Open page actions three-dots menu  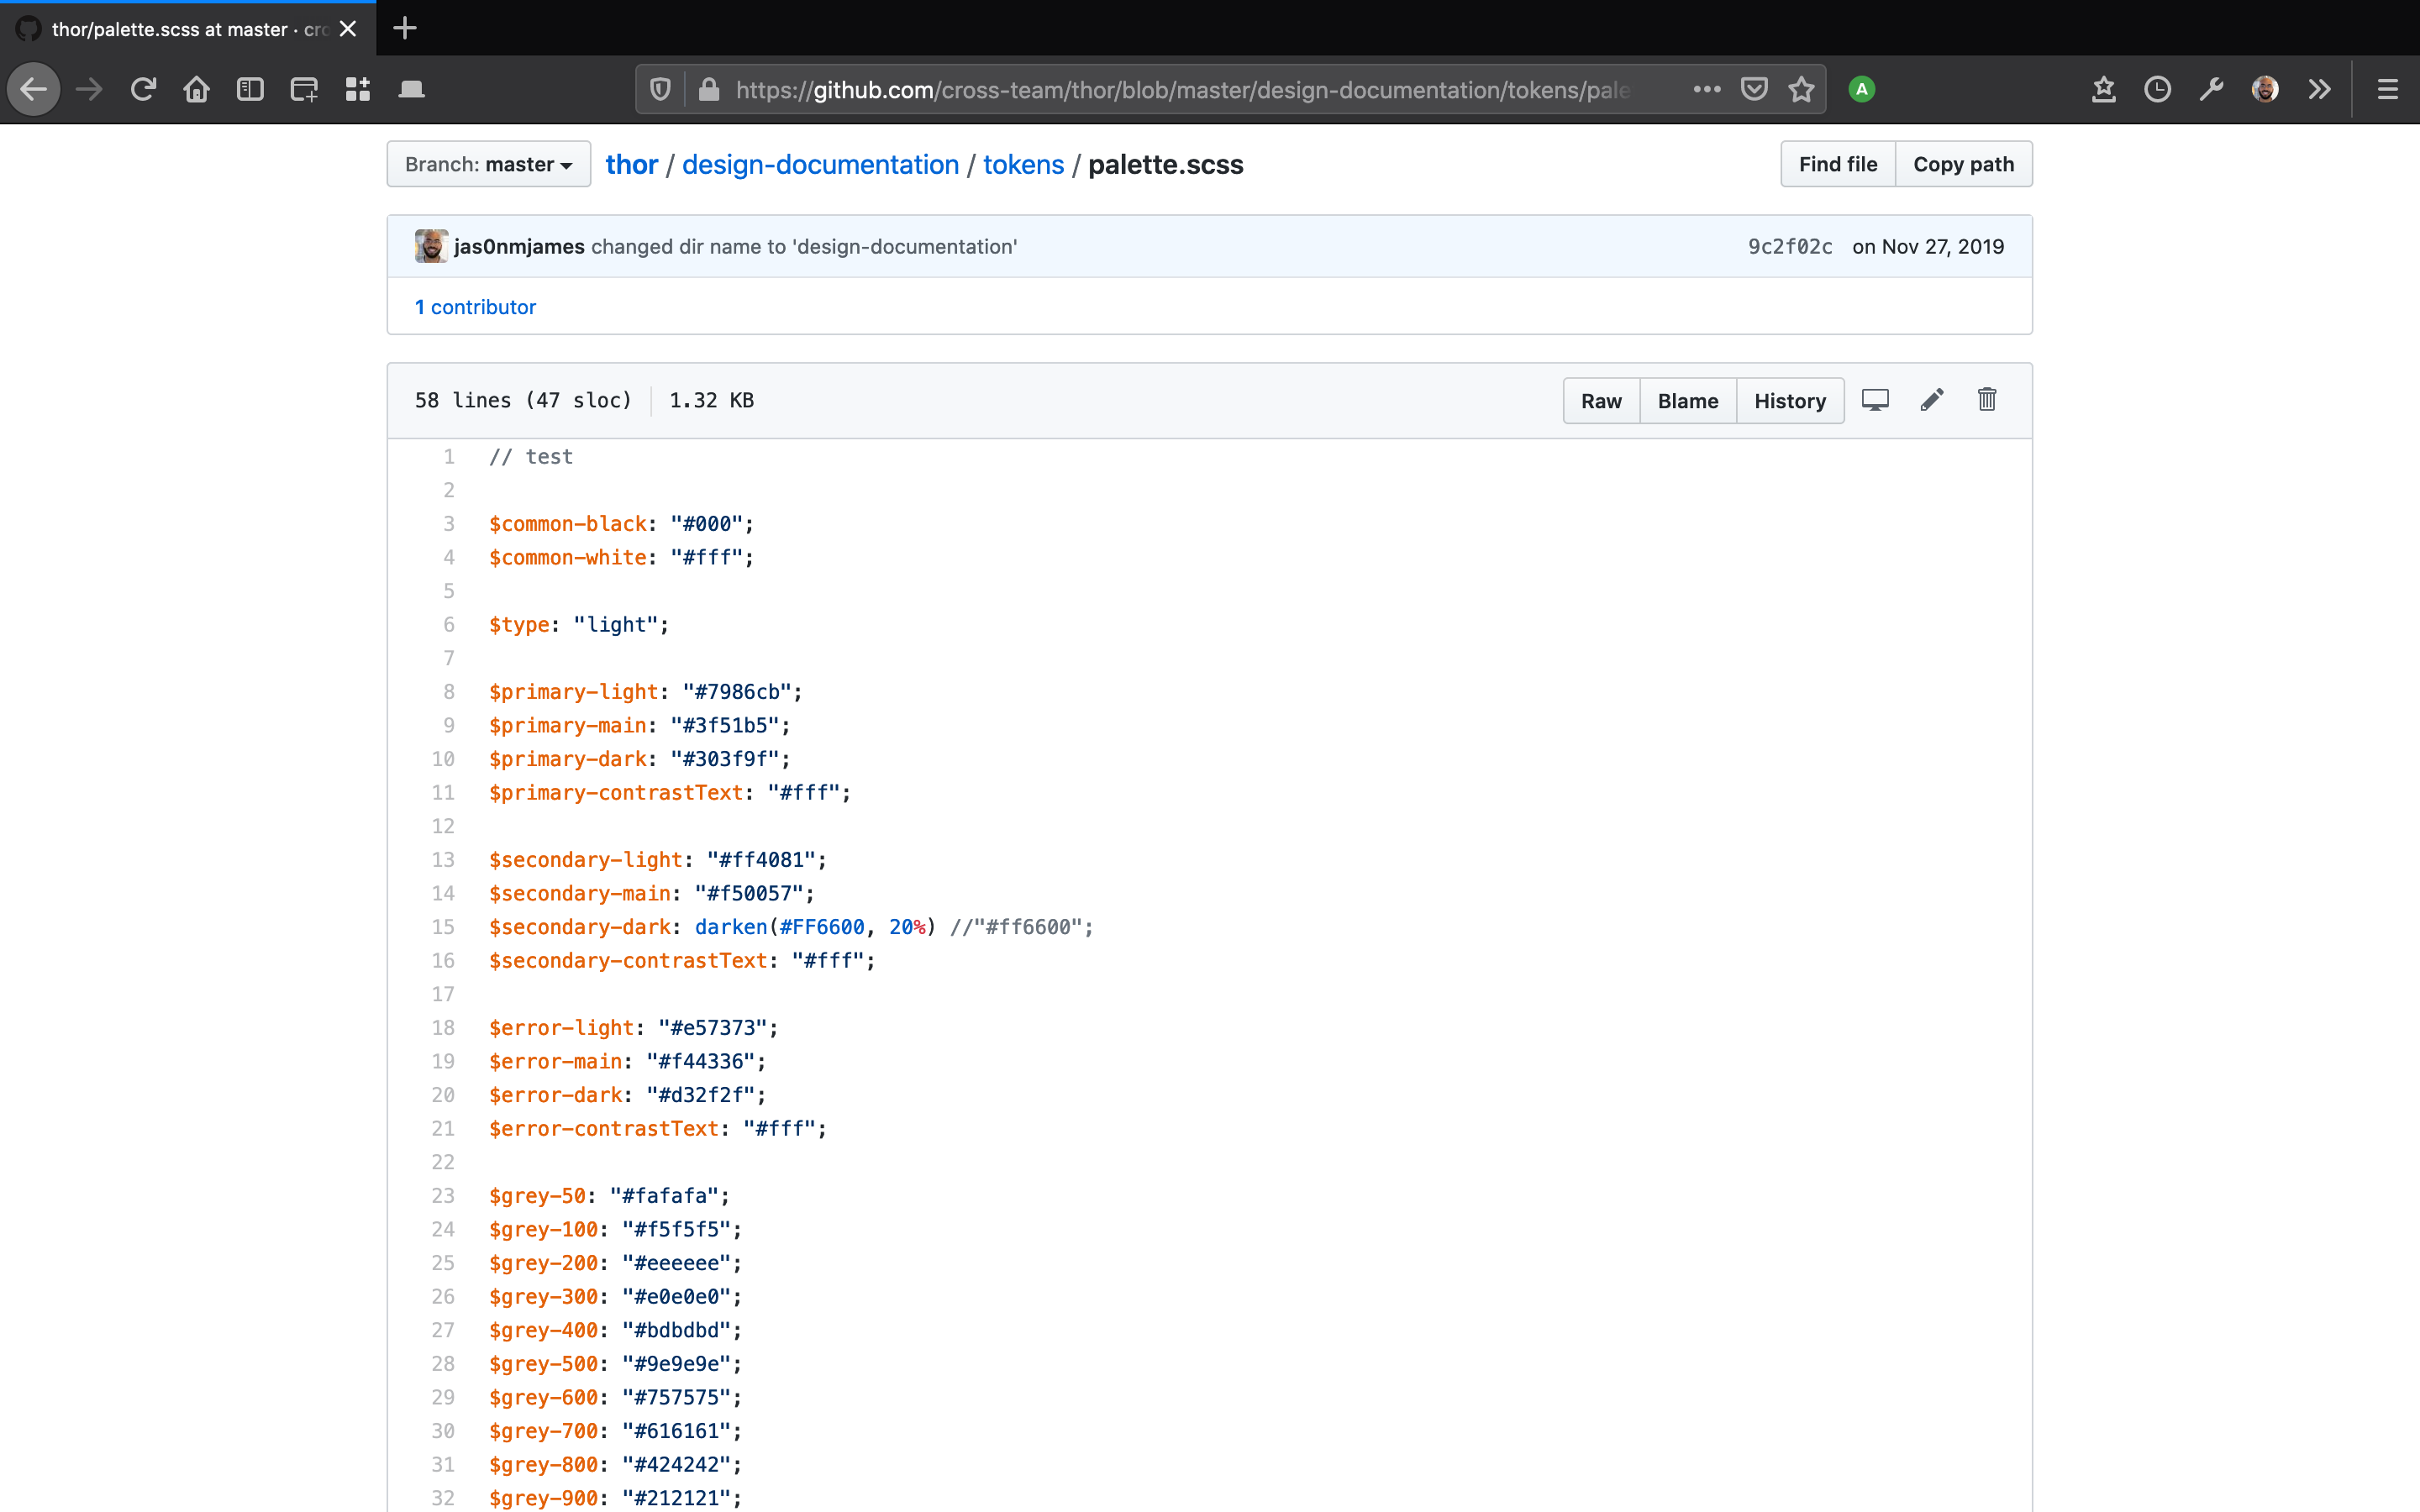tap(1706, 90)
